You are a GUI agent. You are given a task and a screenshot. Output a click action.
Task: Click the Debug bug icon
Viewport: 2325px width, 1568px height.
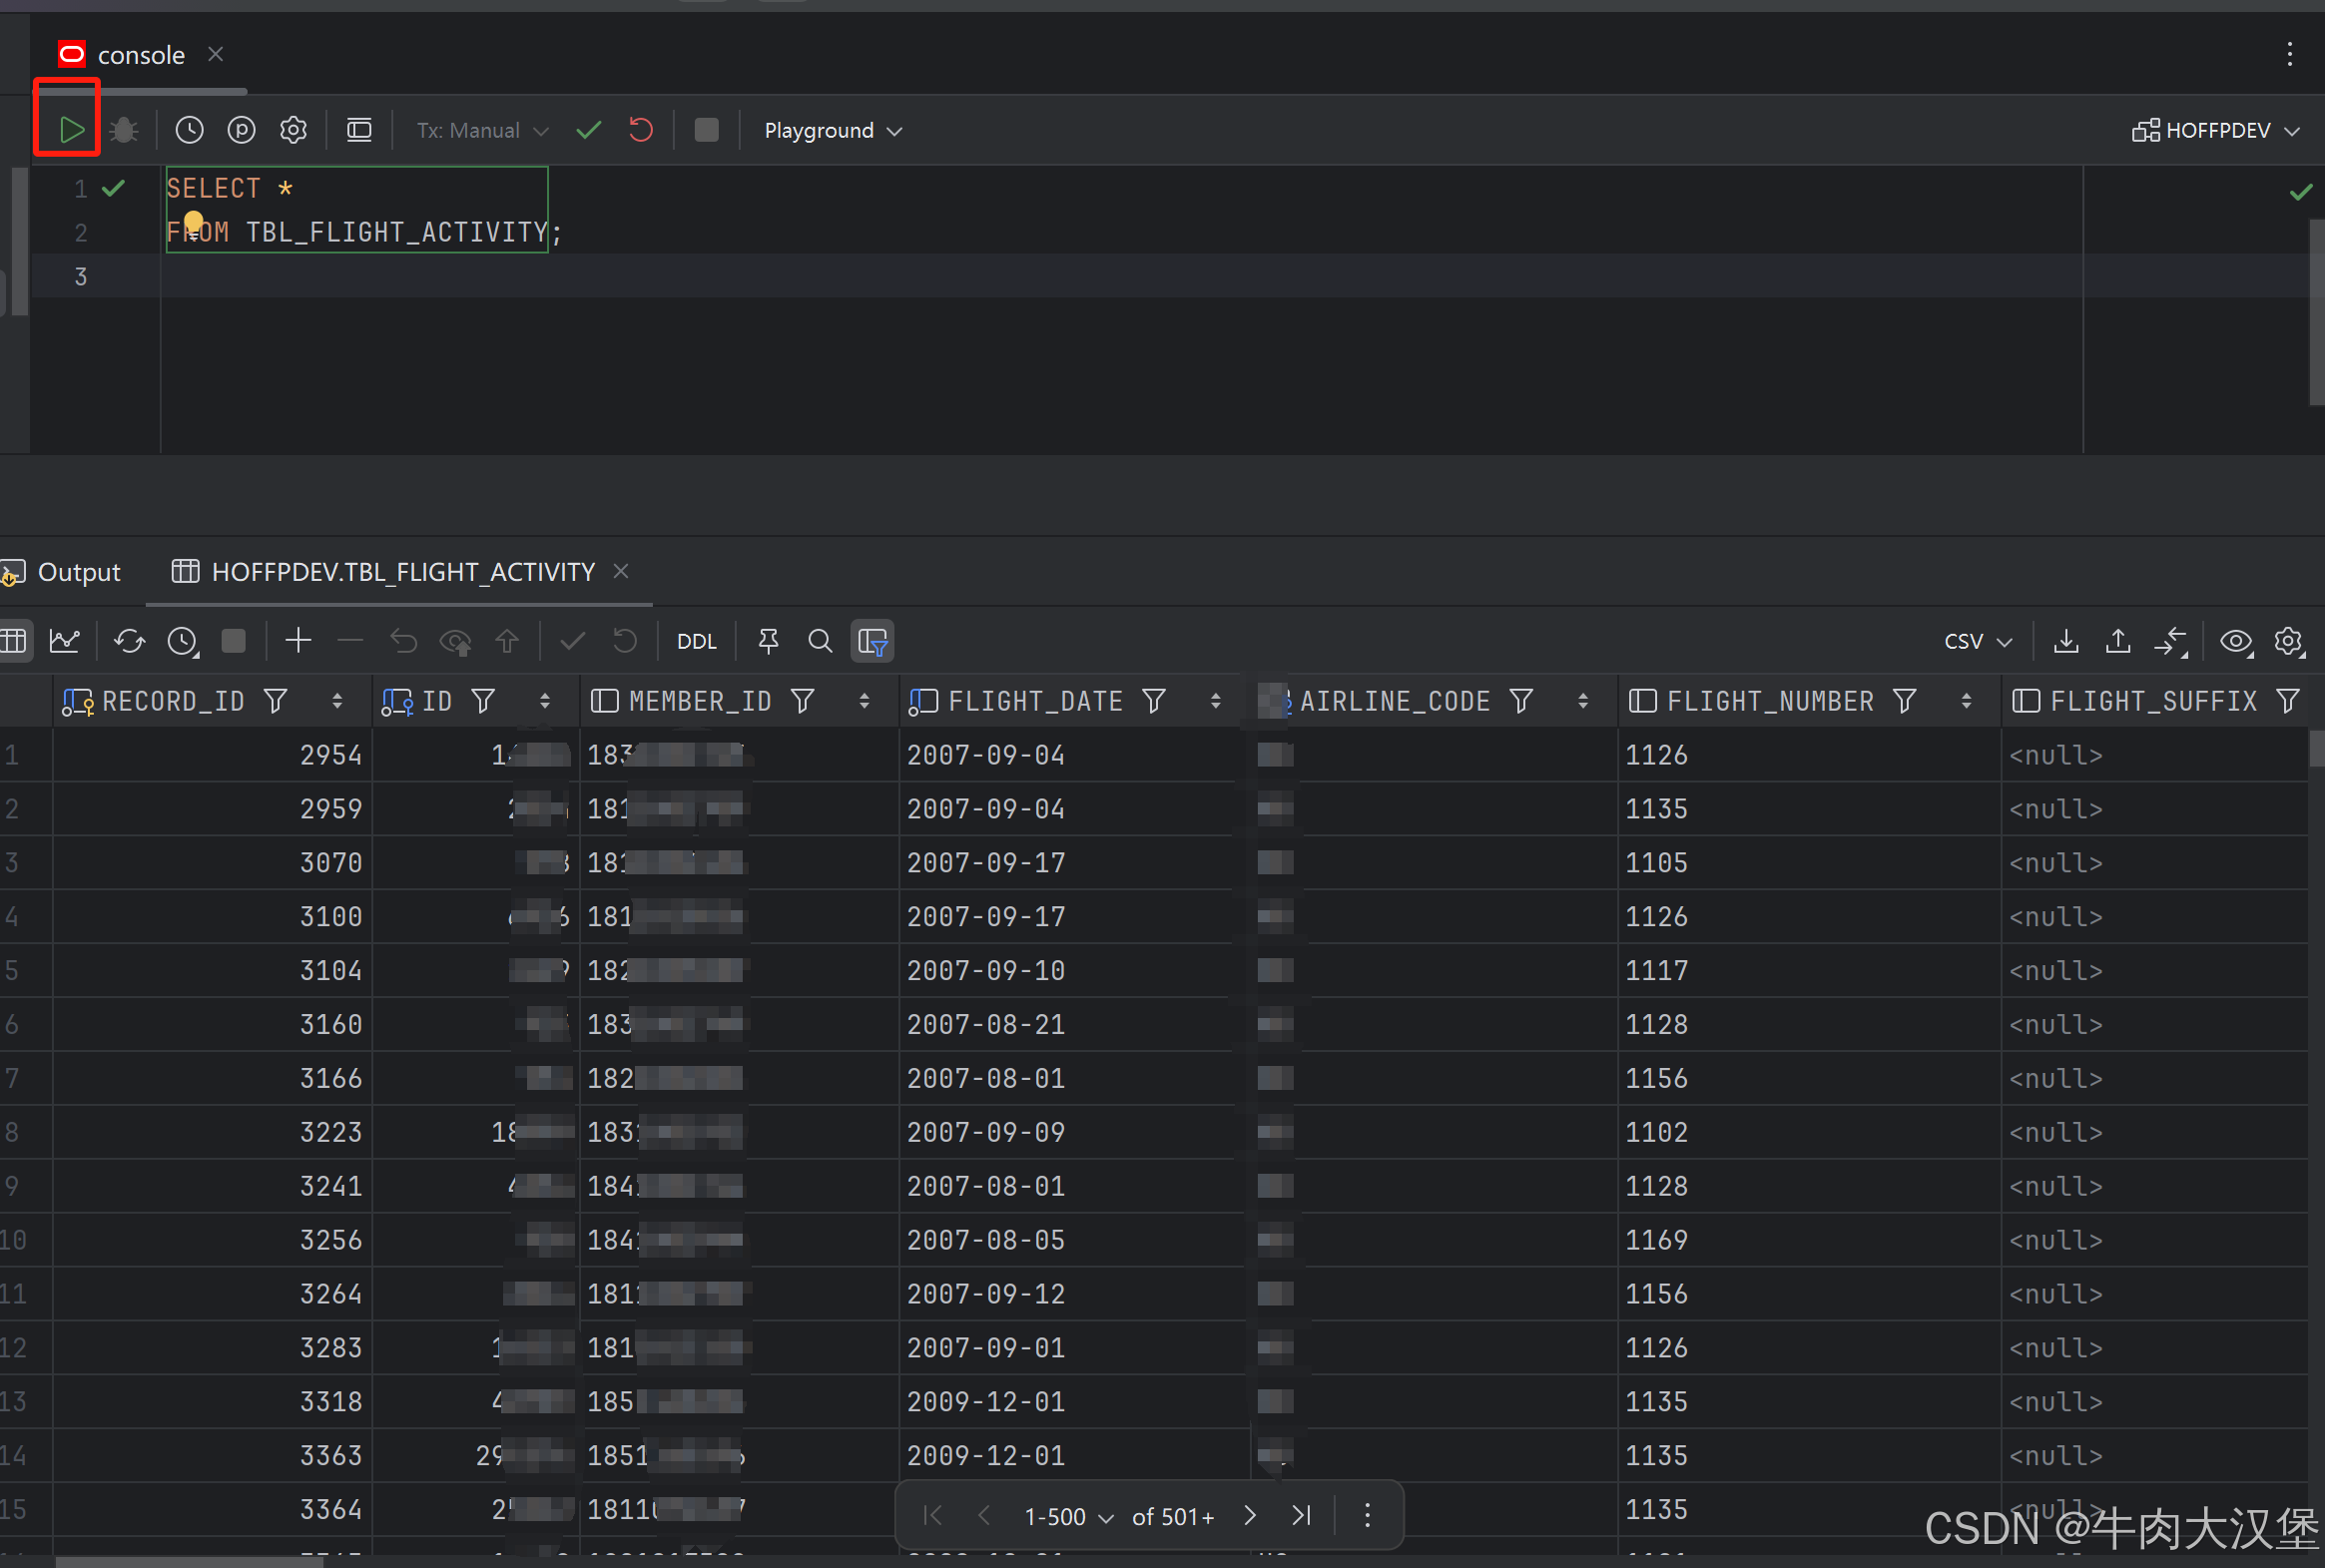pos(124,130)
